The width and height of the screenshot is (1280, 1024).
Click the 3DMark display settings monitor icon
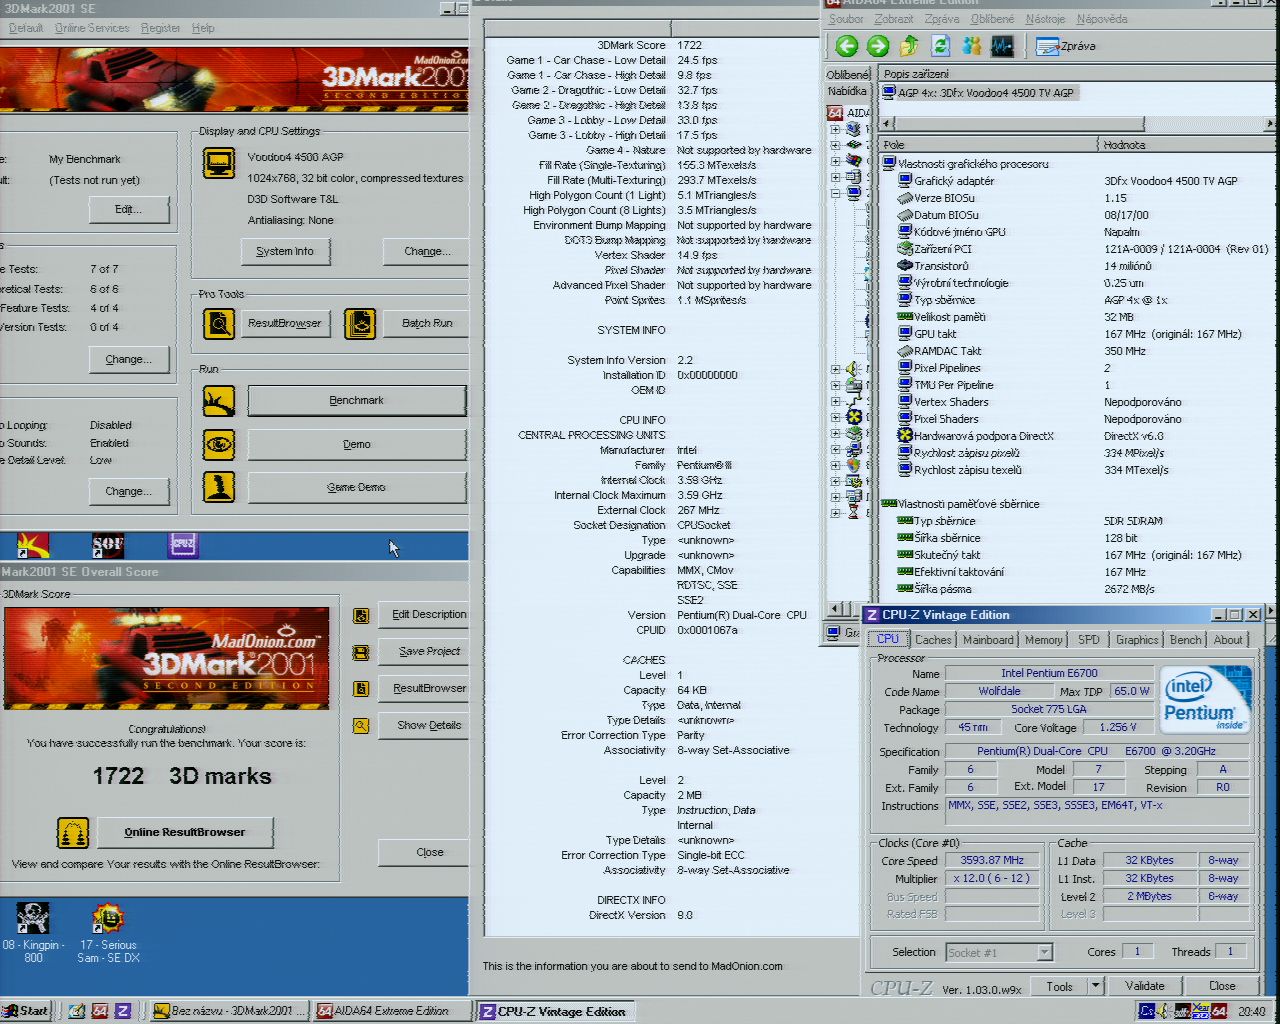coord(219,162)
